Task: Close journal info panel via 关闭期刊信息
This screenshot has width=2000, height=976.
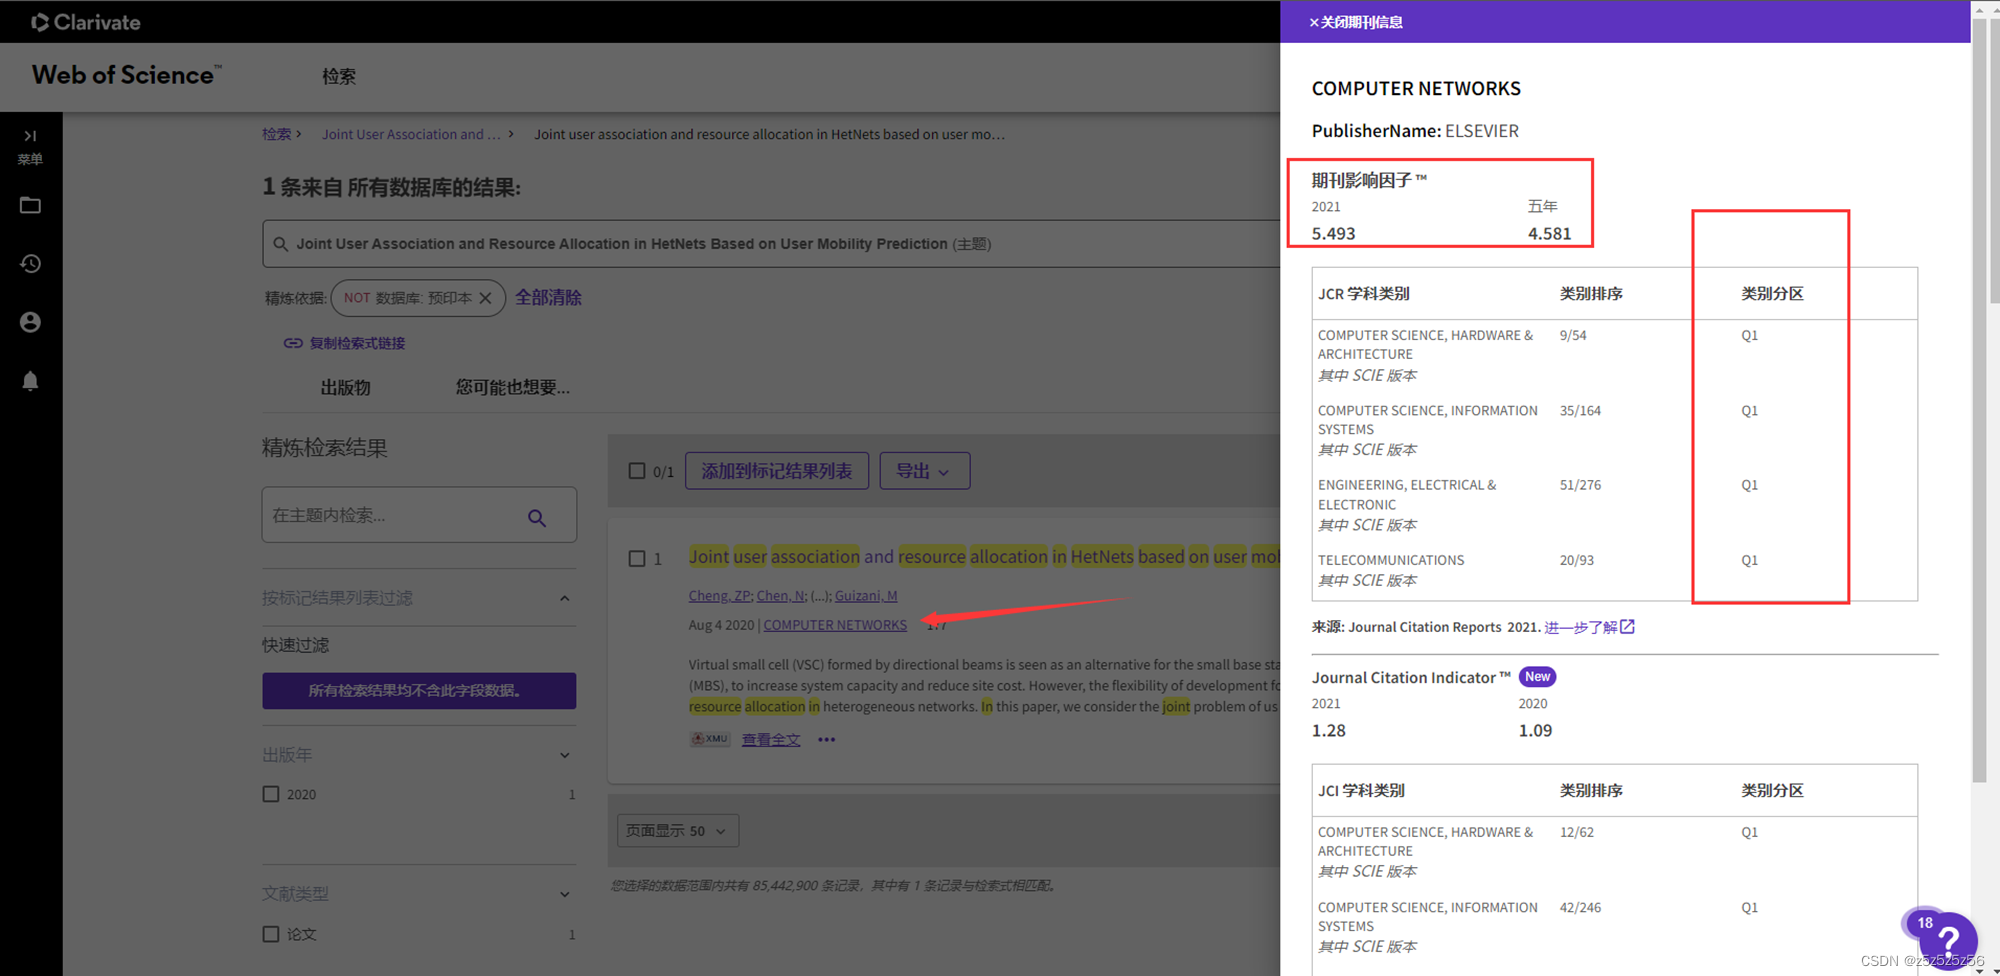Action: (1355, 22)
